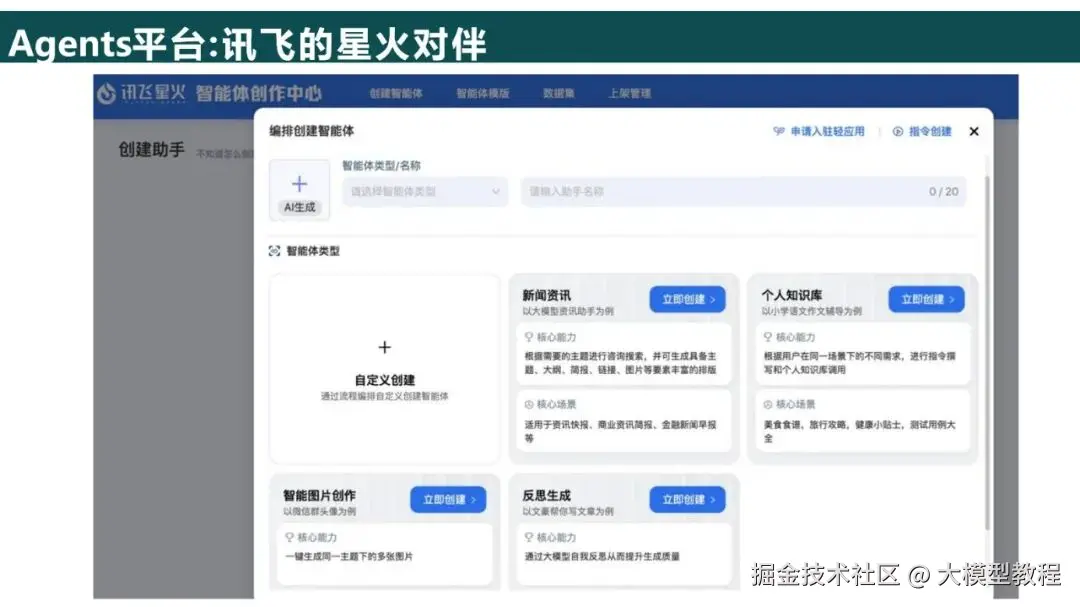Image resolution: width=1080 pixels, height=607 pixels.
Task: Click the 核心场景 icon in 个人知识库
Action: [x=768, y=404]
